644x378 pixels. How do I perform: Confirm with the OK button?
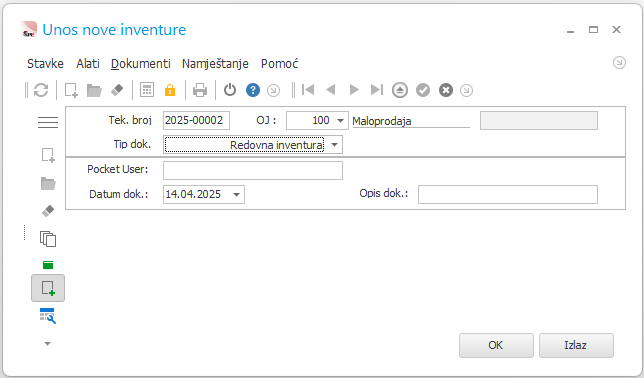pos(496,345)
